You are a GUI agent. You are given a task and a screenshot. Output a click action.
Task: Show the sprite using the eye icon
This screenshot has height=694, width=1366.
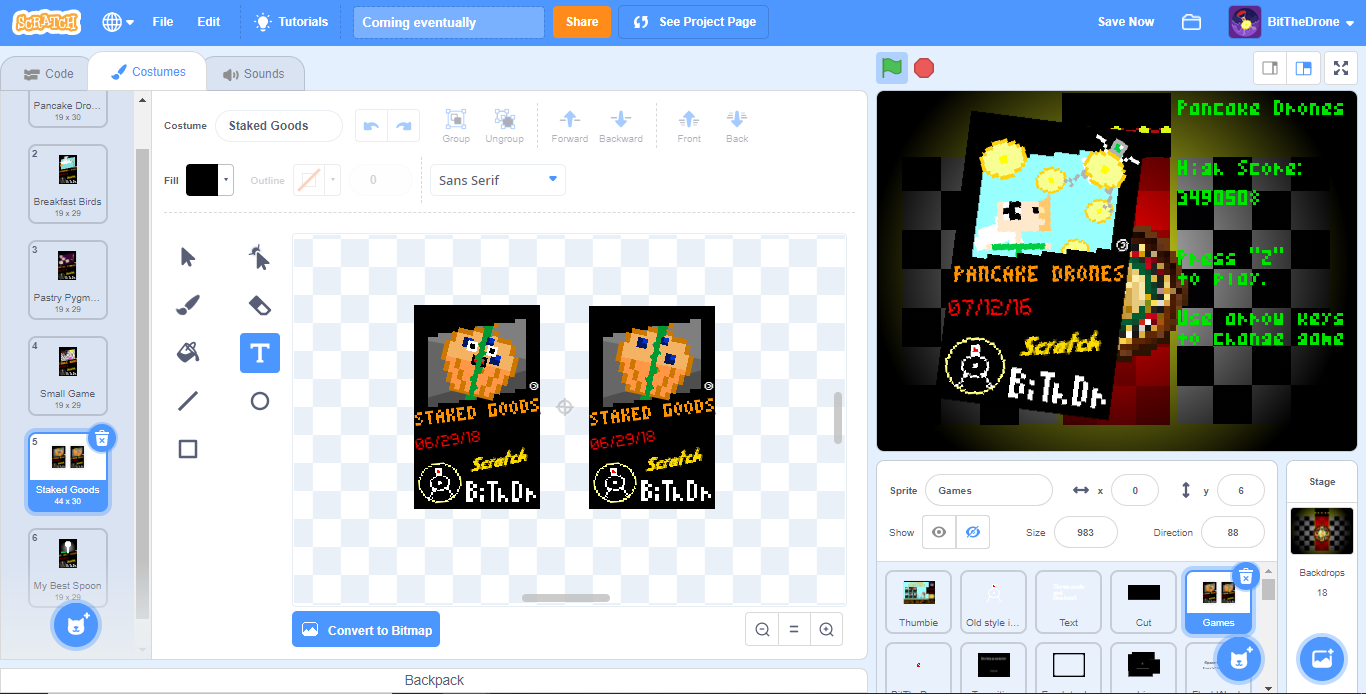pos(938,532)
